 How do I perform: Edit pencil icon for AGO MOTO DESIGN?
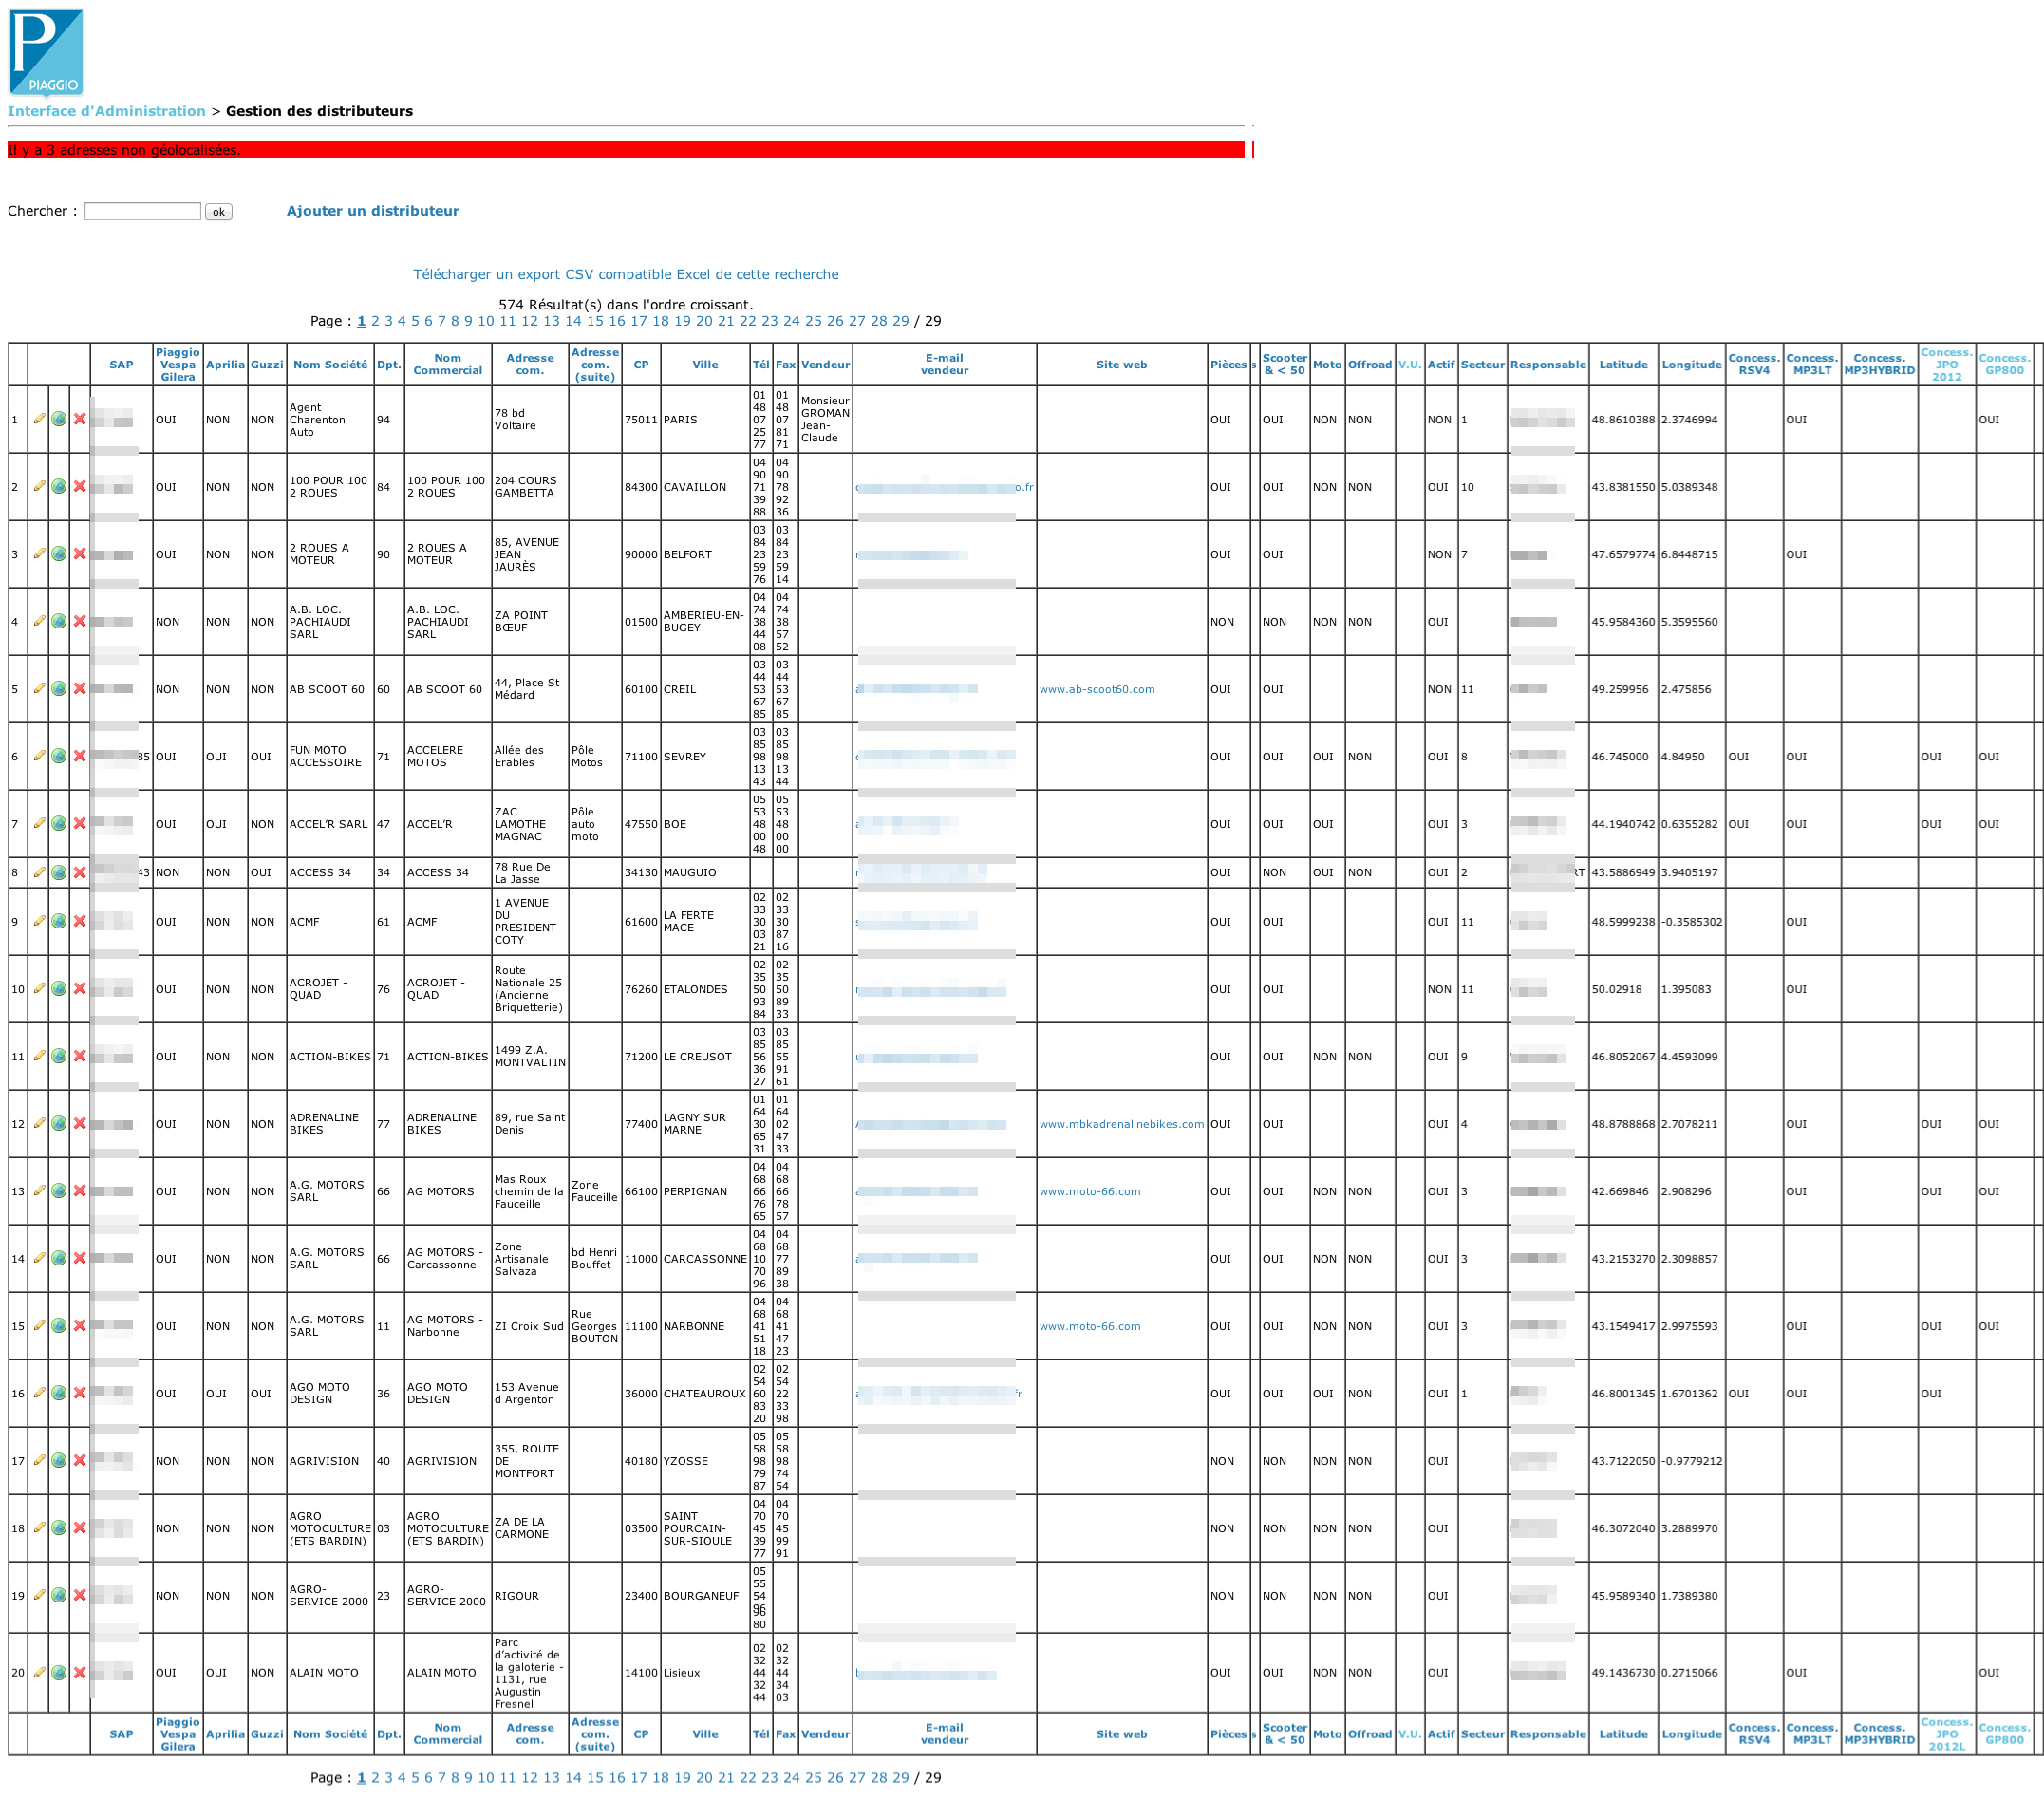click(x=39, y=1392)
